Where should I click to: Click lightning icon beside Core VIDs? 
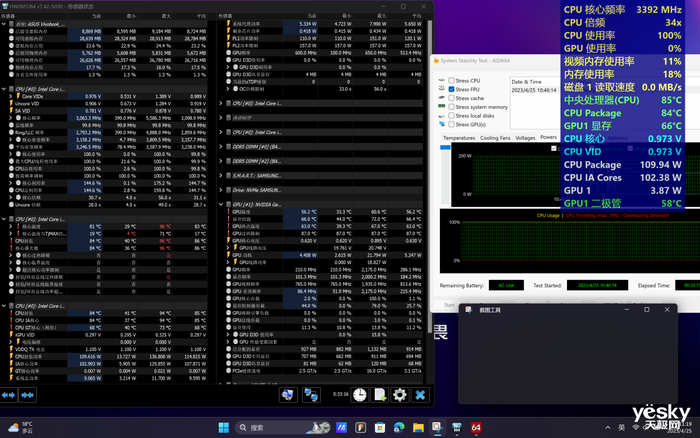[x=18, y=96]
